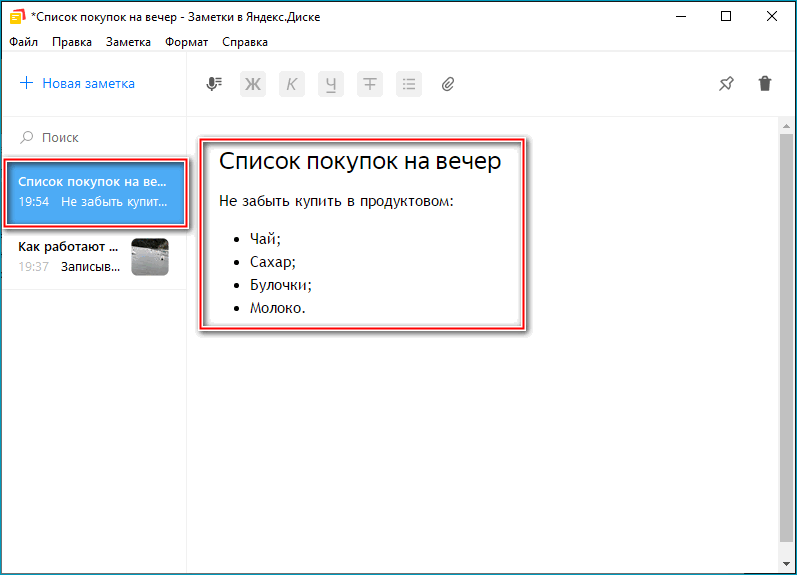Click the Yandex notes app icon in title bar
Image resolution: width=797 pixels, height=575 pixels.
[17, 17]
